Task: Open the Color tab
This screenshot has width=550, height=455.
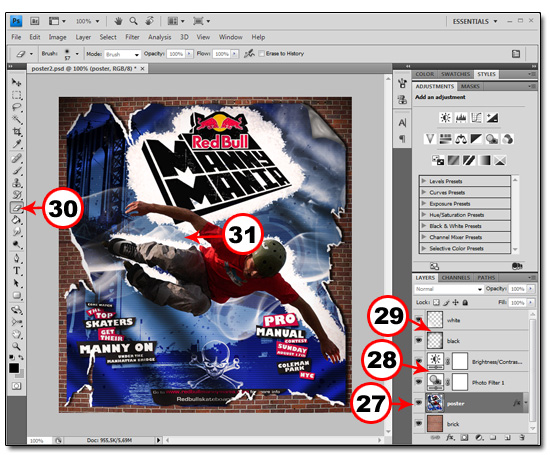Action: pyautogui.click(x=425, y=74)
